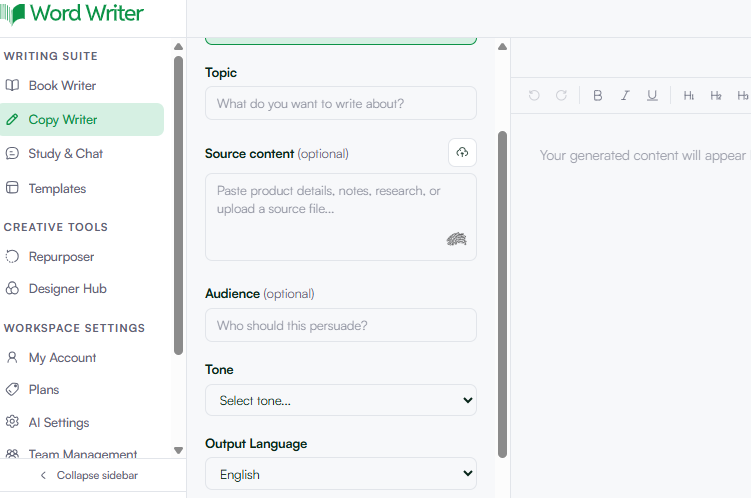
Task: Click Designer Hub icon
Action: (x=12, y=288)
